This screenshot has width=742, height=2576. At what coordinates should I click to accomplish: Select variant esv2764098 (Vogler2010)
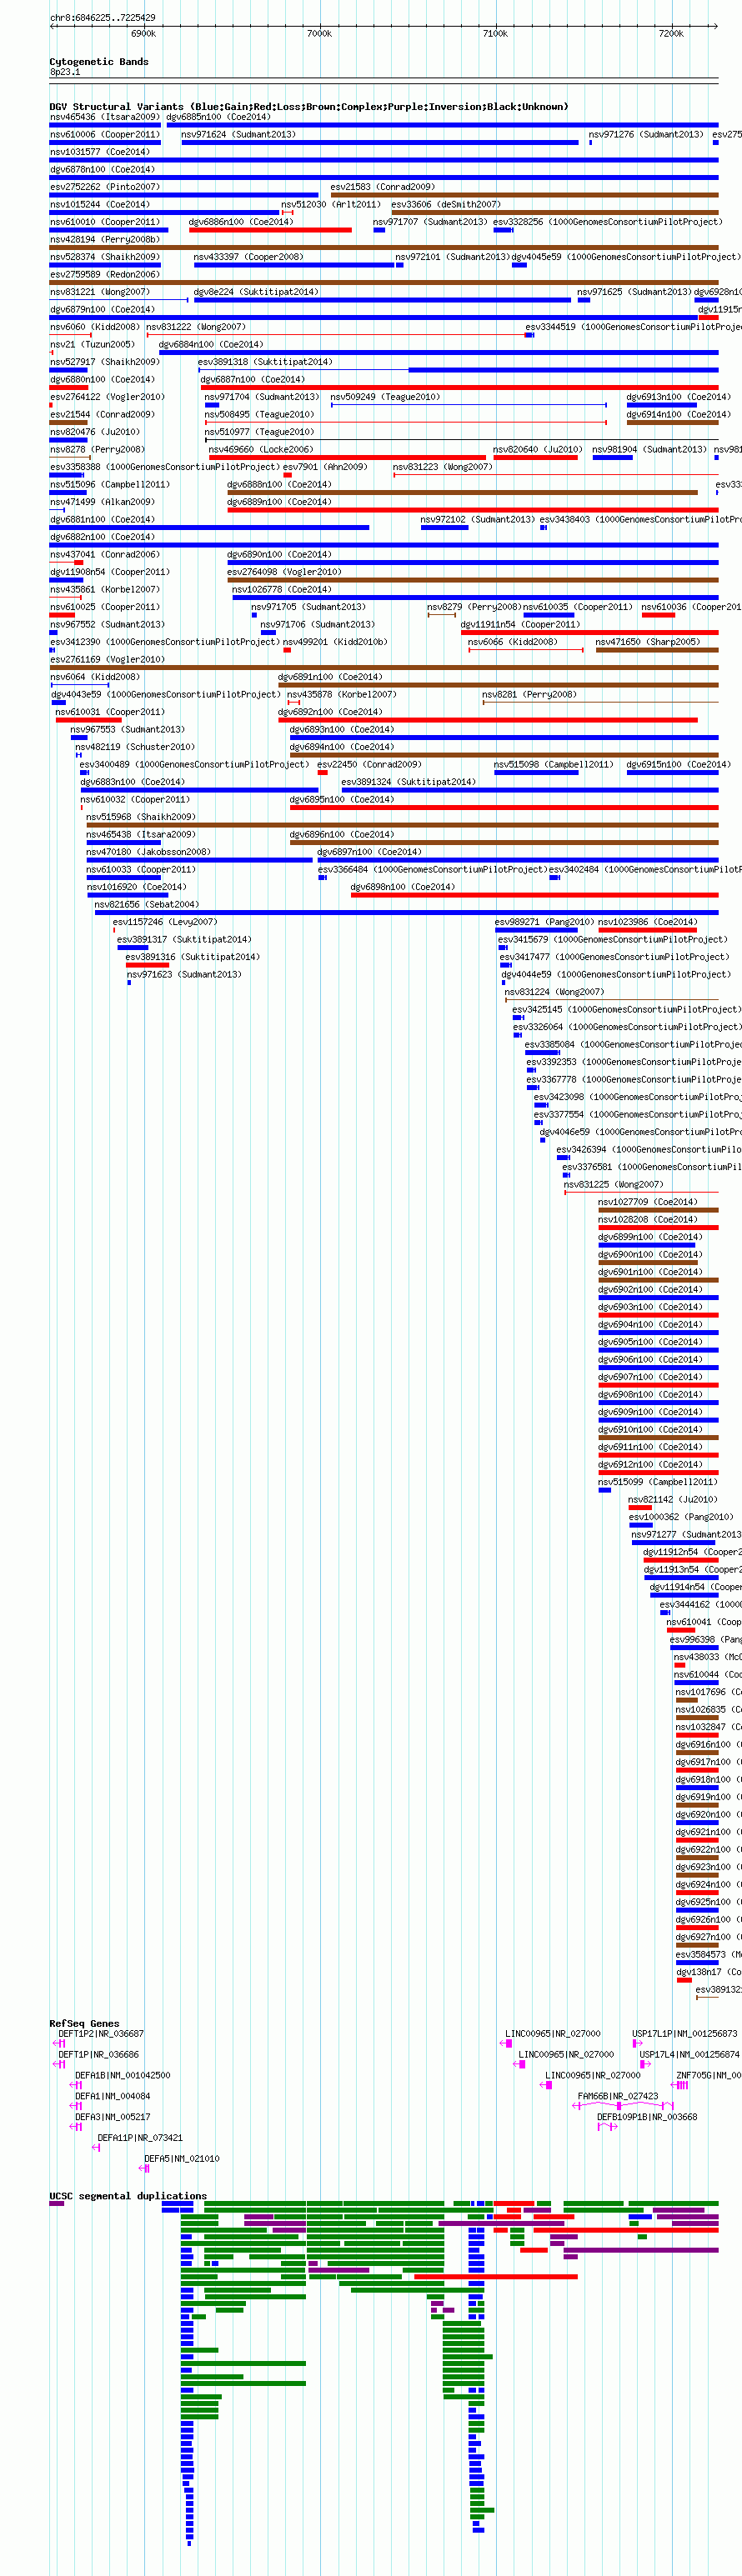pyautogui.click(x=285, y=572)
